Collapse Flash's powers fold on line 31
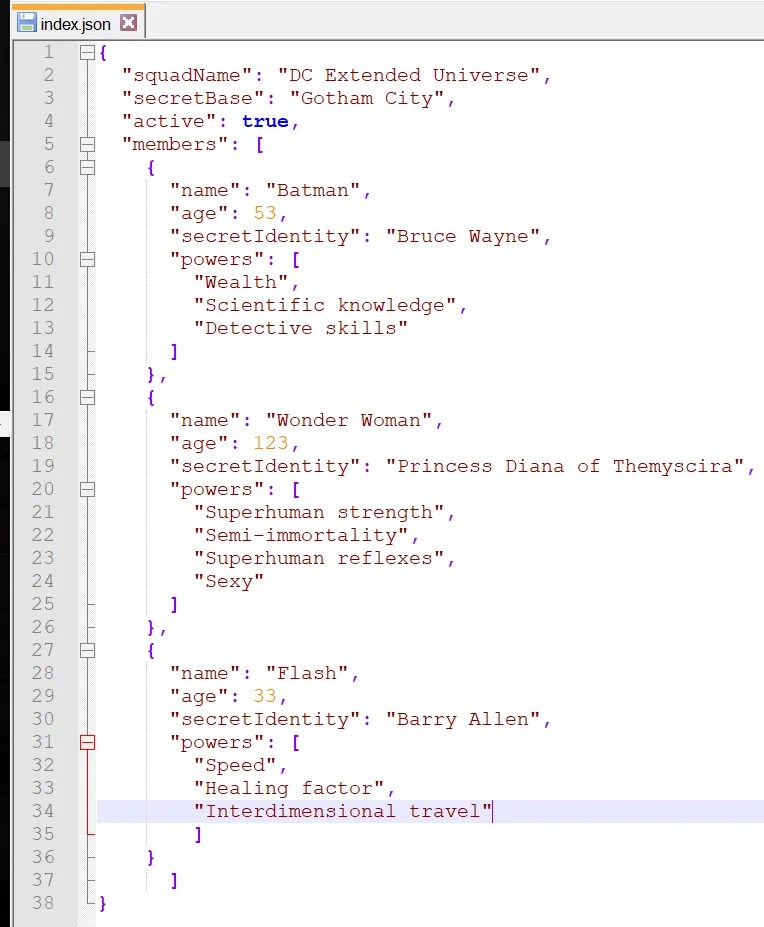 pos(87,743)
